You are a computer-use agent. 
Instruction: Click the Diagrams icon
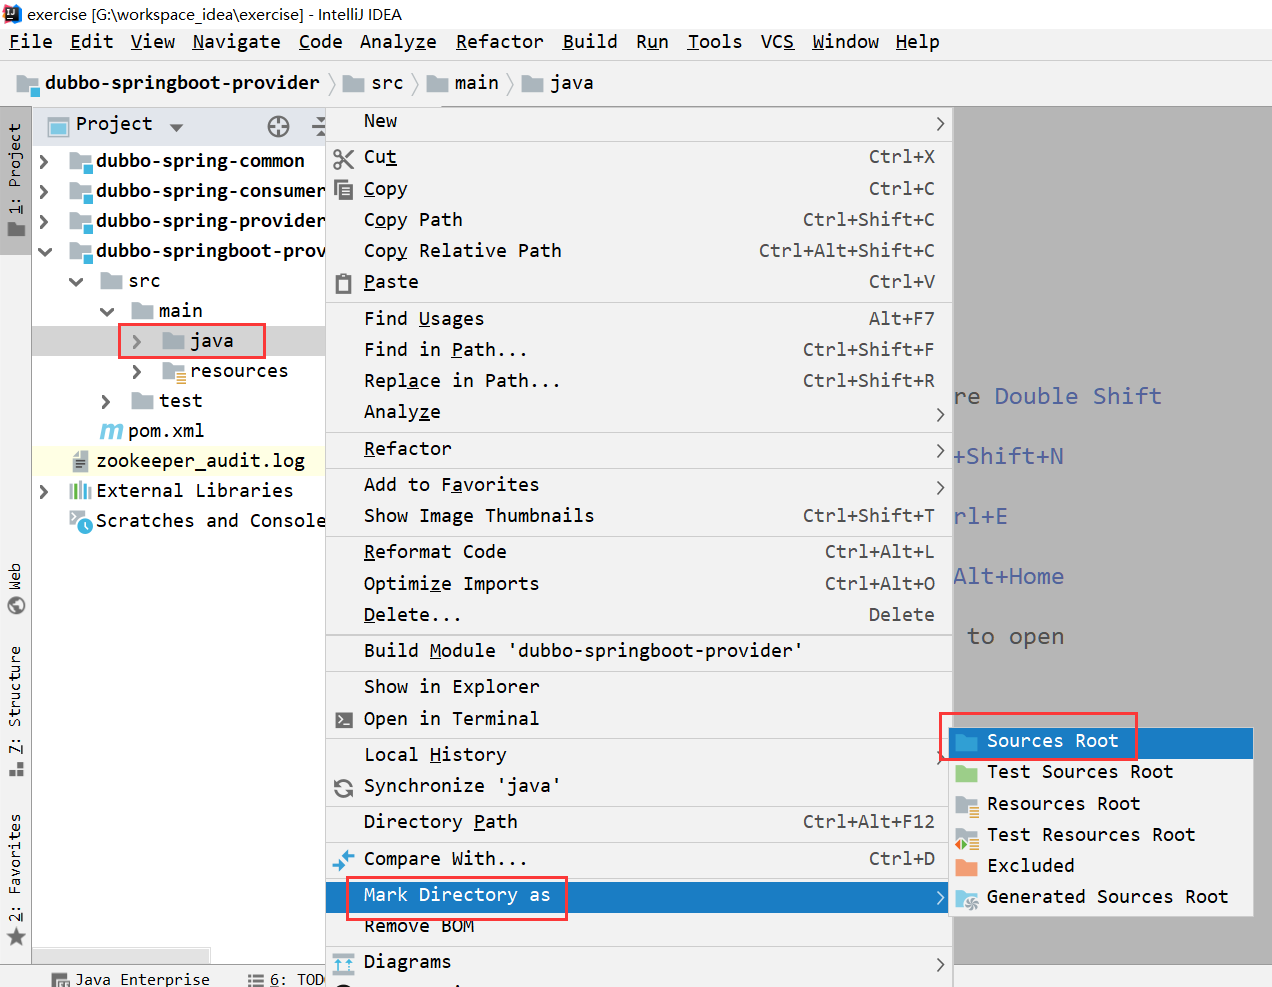click(344, 963)
